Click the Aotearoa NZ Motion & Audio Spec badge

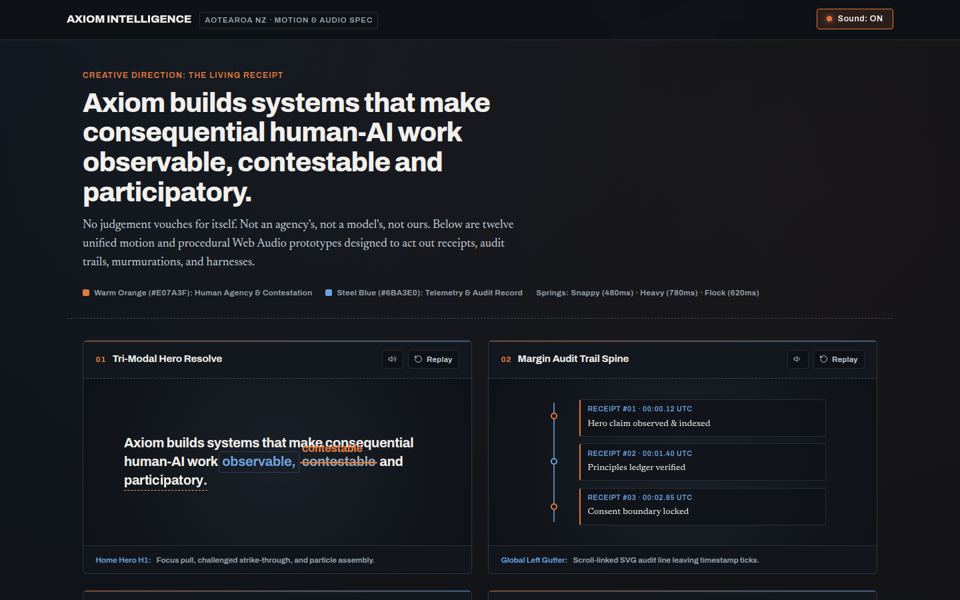(288, 20)
